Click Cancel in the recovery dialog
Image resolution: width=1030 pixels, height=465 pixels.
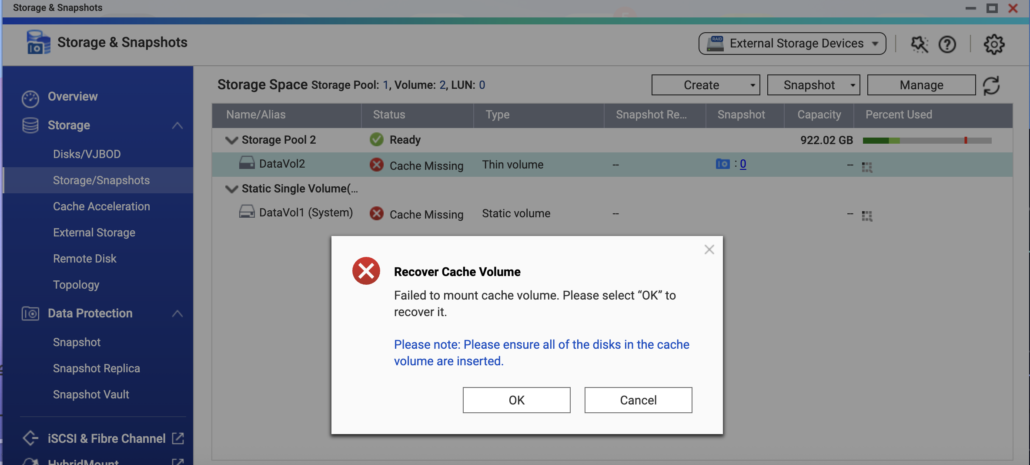coord(638,400)
